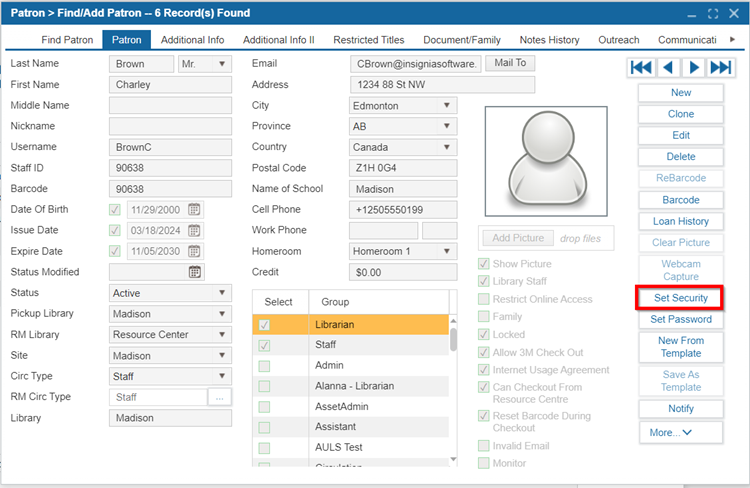Screen dimensions: 750x488
Task: Click the Mail To button
Action: pyautogui.click(x=510, y=63)
